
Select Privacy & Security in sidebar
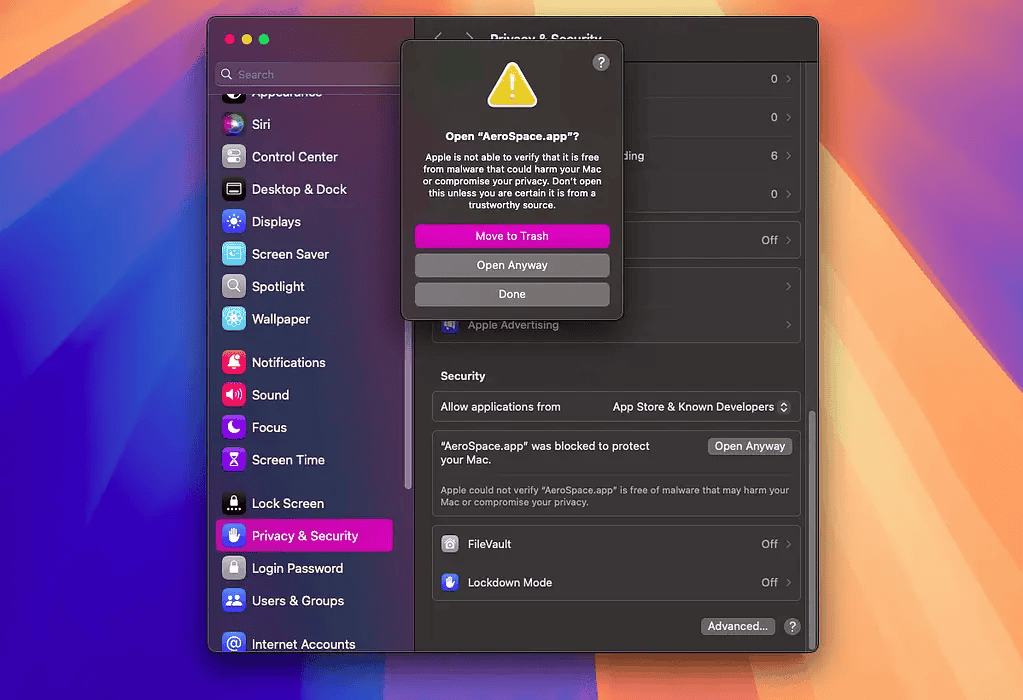pos(304,536)
